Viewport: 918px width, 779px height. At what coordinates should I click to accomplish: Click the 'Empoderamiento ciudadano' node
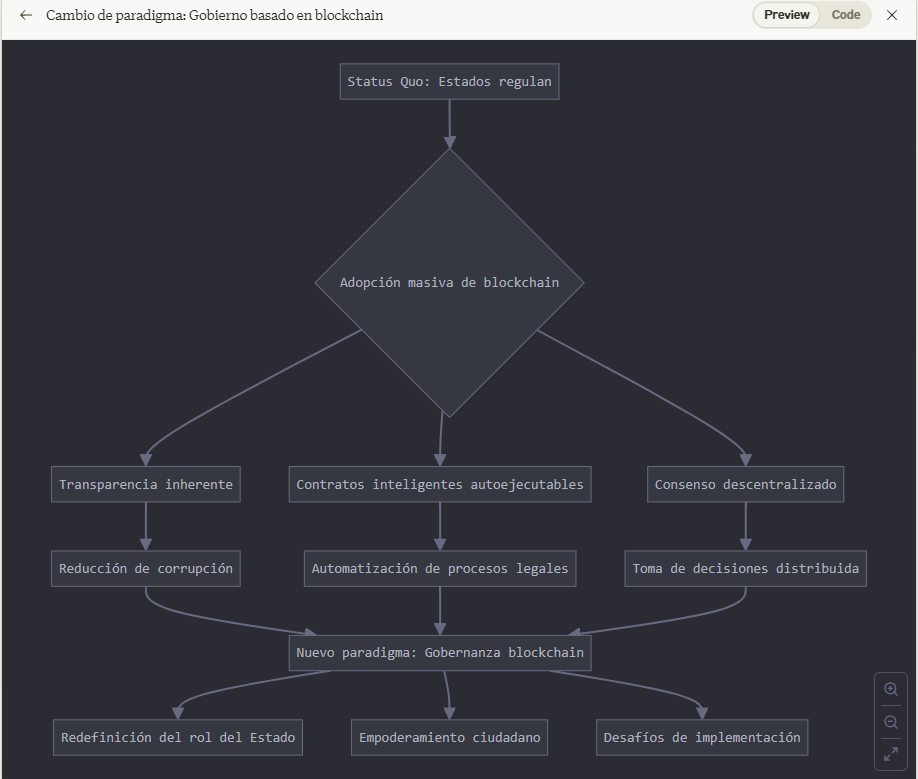[x=450, y=737]
